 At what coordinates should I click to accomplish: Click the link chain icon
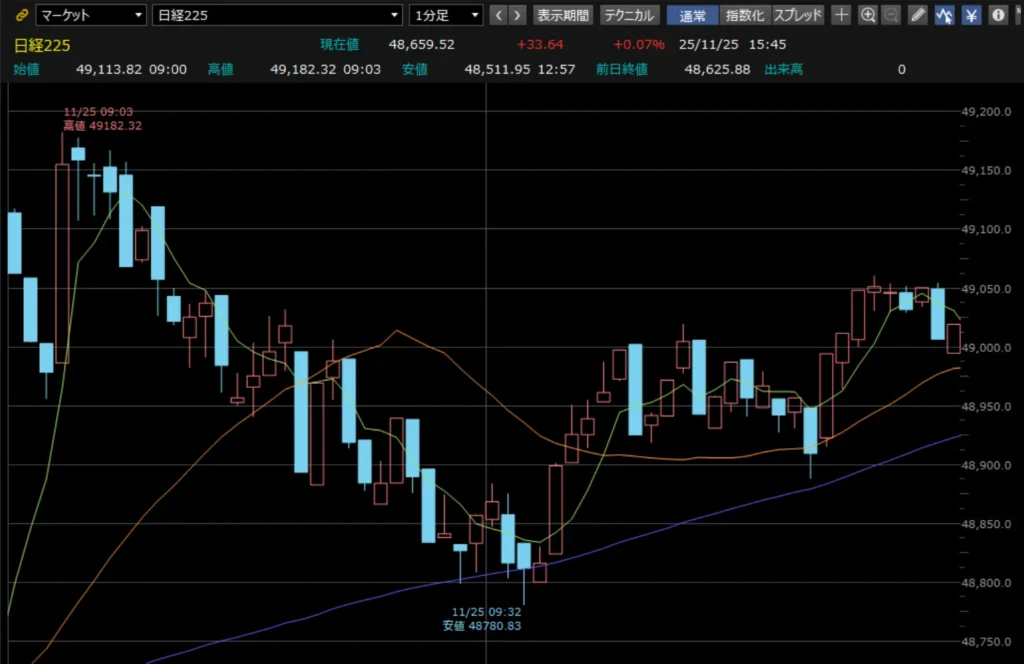coord(21,15)
